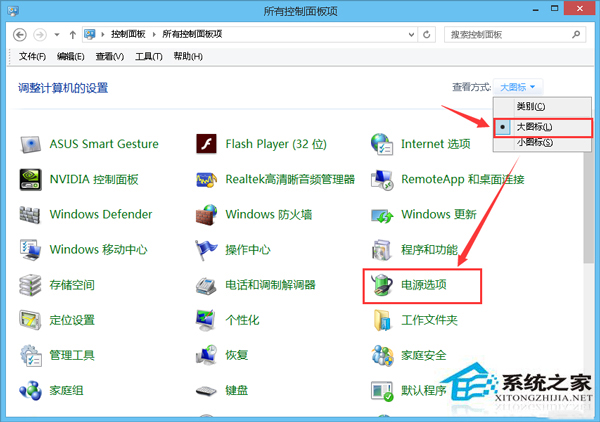This screenshot has width=600, height=422.
Task: Open the ASUS Smart Gesture icon
Action: (x=30, y=144)
